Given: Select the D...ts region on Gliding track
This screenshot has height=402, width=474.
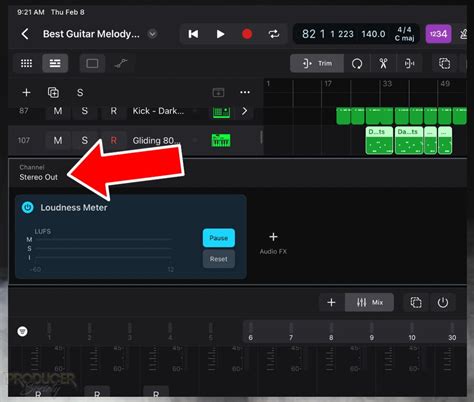Looking at the screenshot, I should coord(379,140).
